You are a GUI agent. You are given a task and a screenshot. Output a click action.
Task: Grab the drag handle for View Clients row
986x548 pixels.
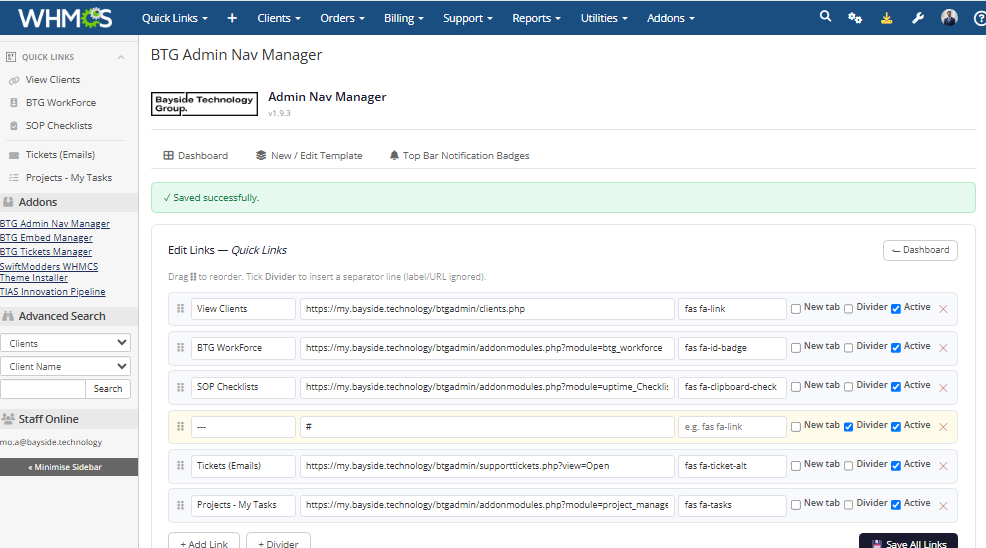pyautogui.click(x=180, y=309)
